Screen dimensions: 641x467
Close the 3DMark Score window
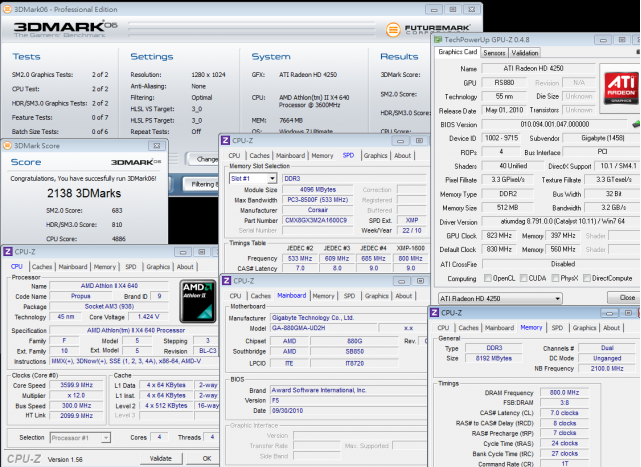157,146
